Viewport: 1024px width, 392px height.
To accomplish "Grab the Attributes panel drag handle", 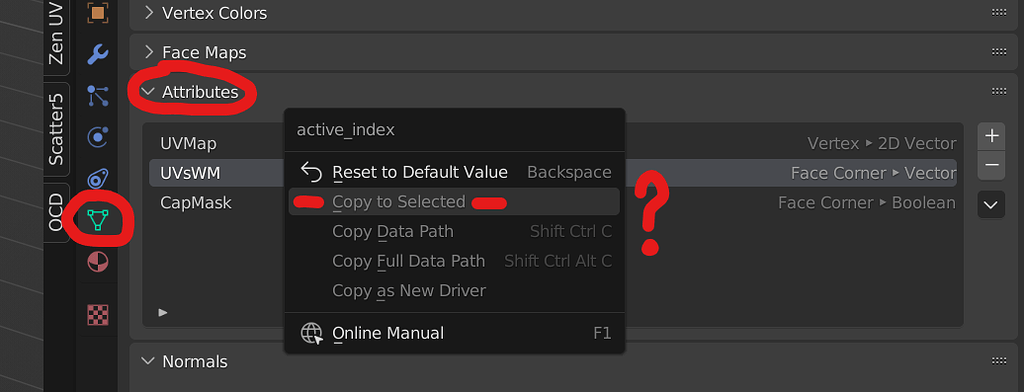I will point(999,91).
